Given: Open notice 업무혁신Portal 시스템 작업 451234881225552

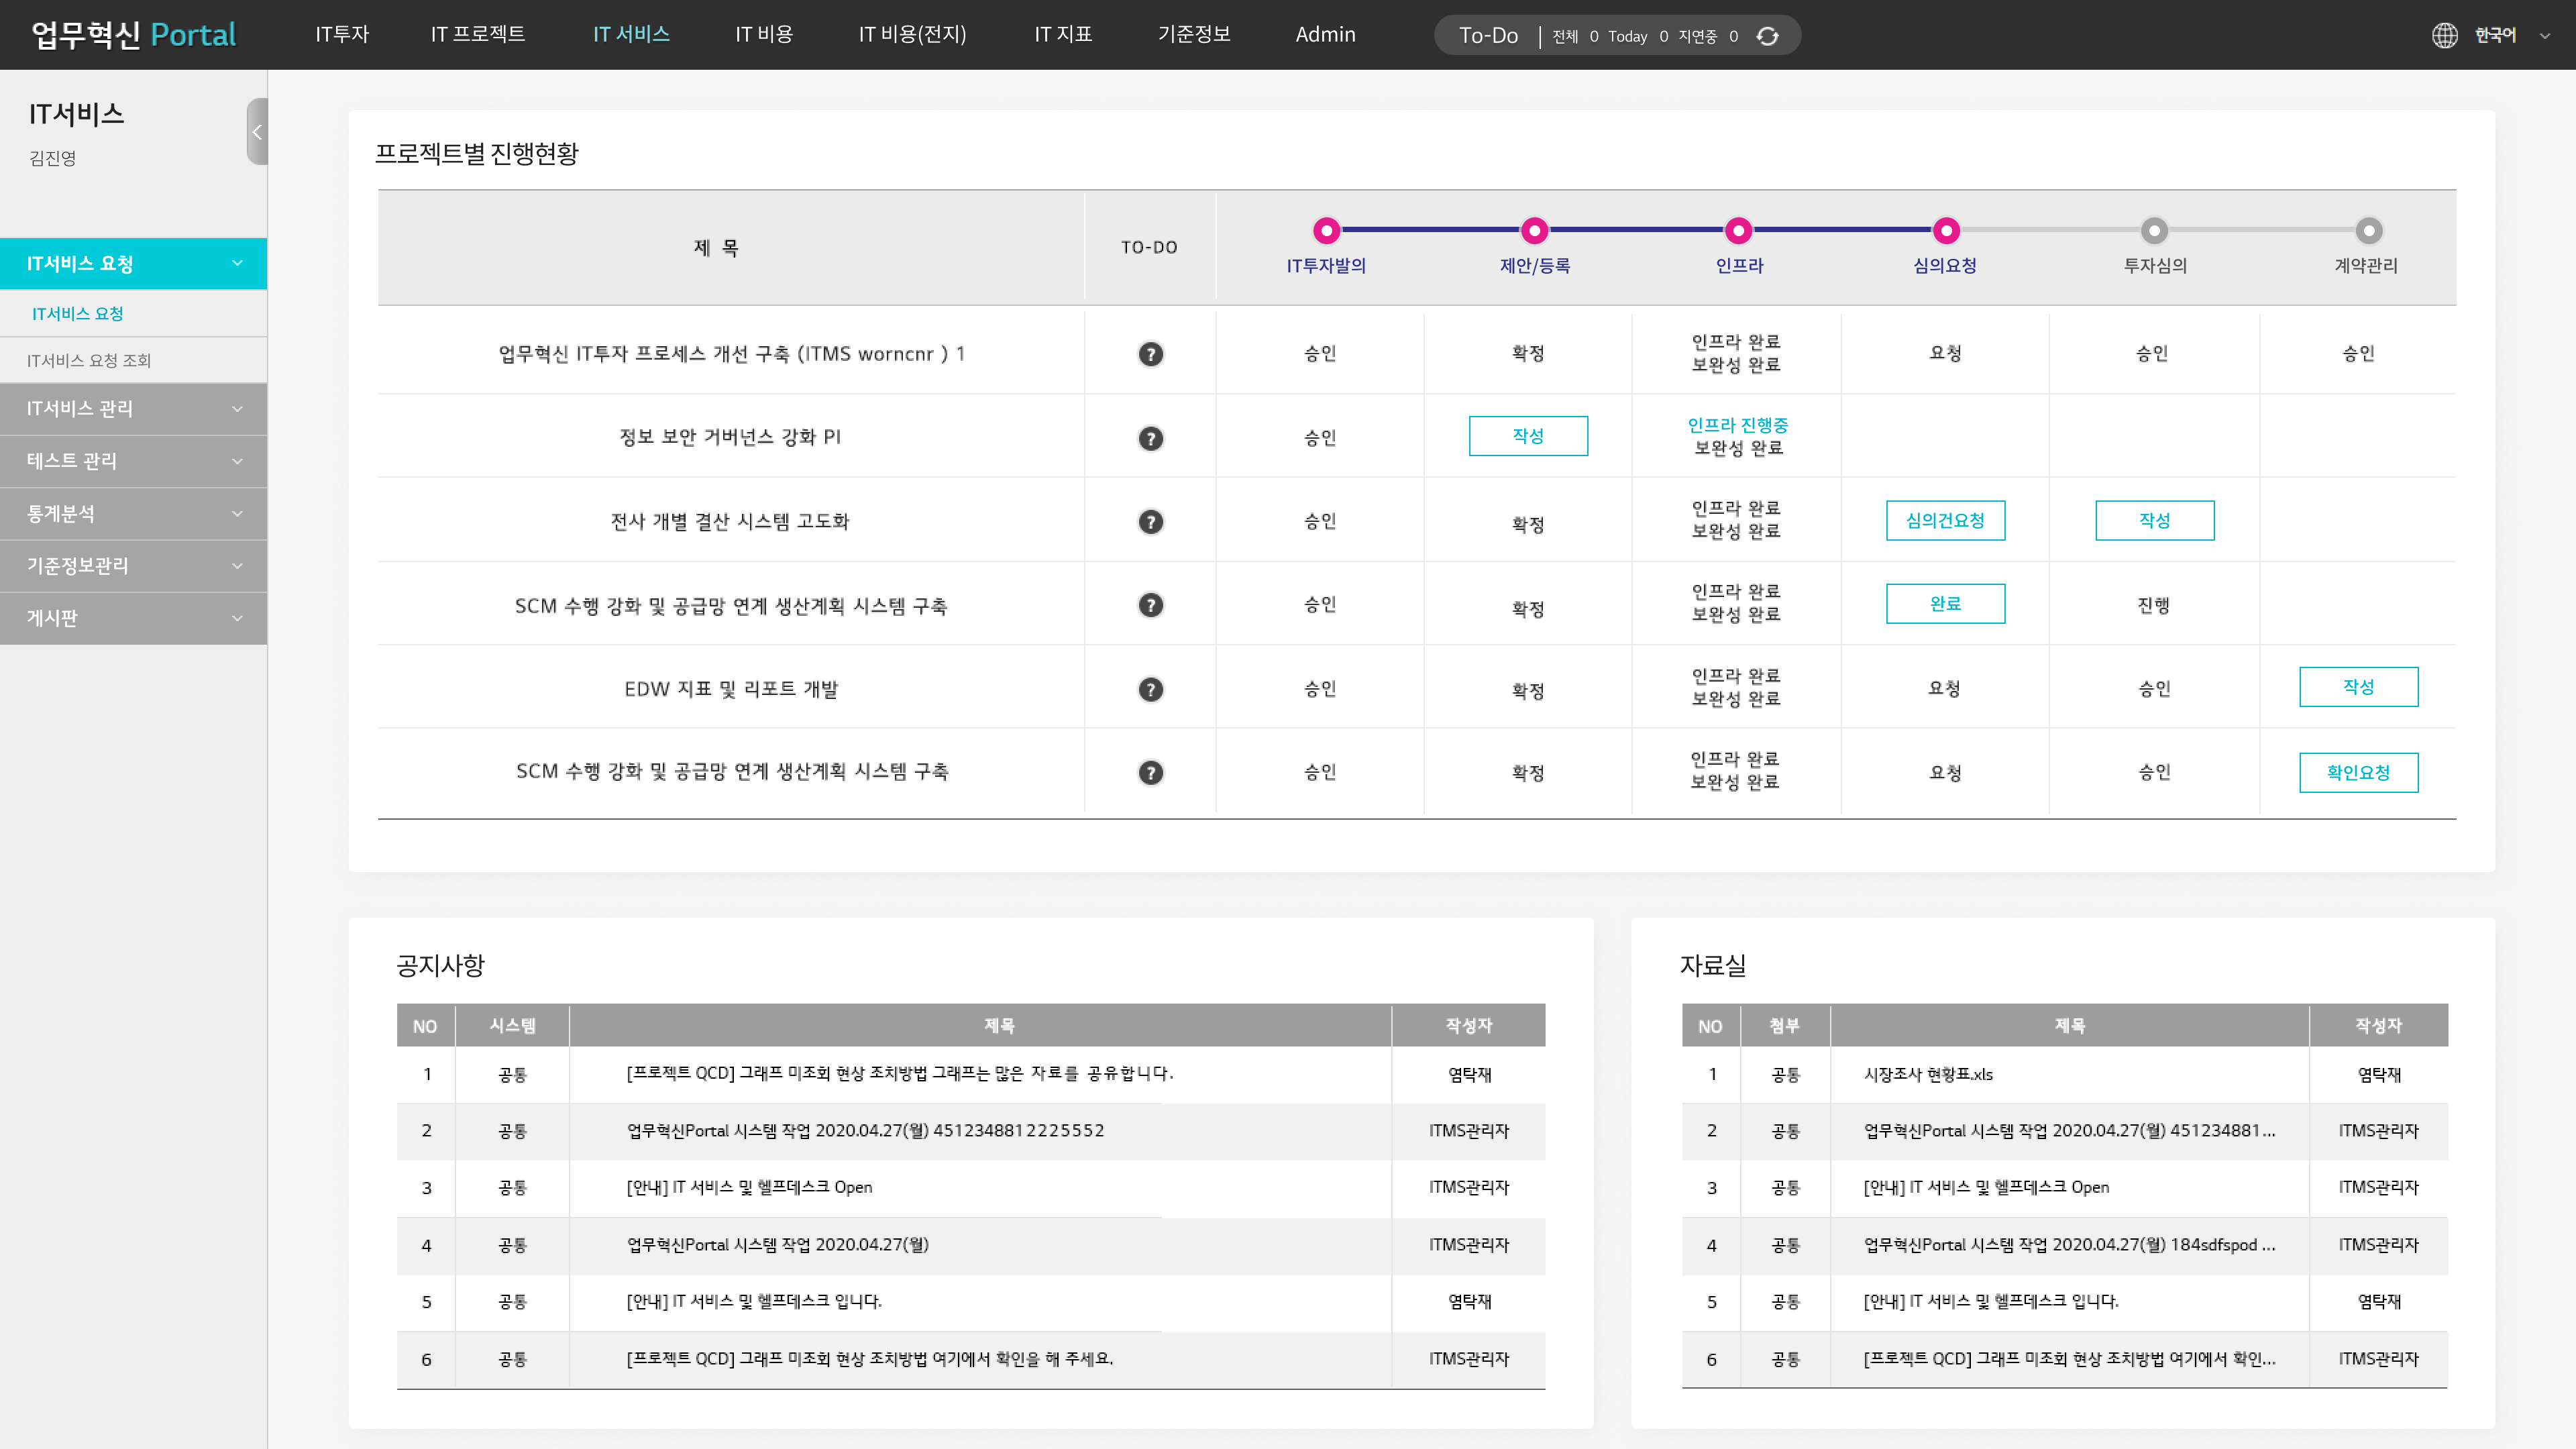Looking at the screenshot, I should (x=865, y=1131).
